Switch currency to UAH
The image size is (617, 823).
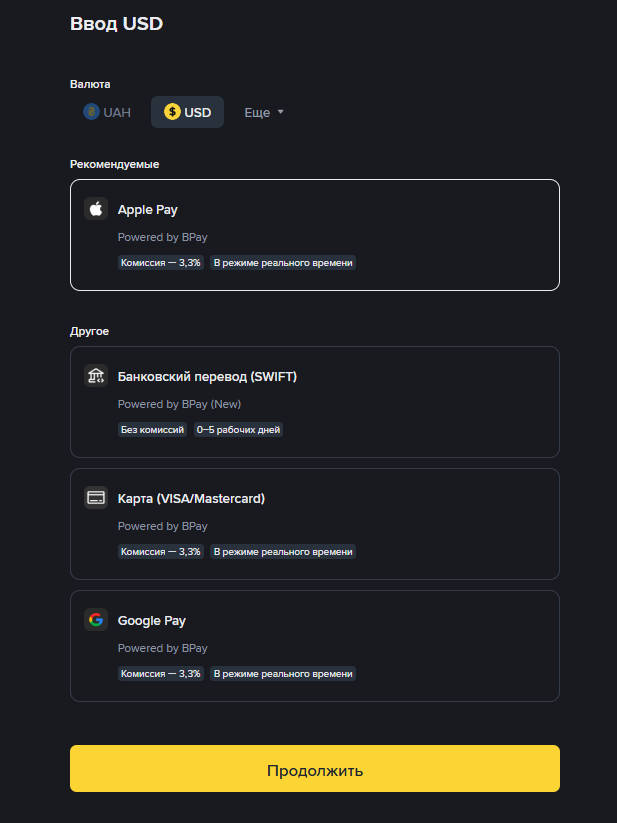pos(107,112)
